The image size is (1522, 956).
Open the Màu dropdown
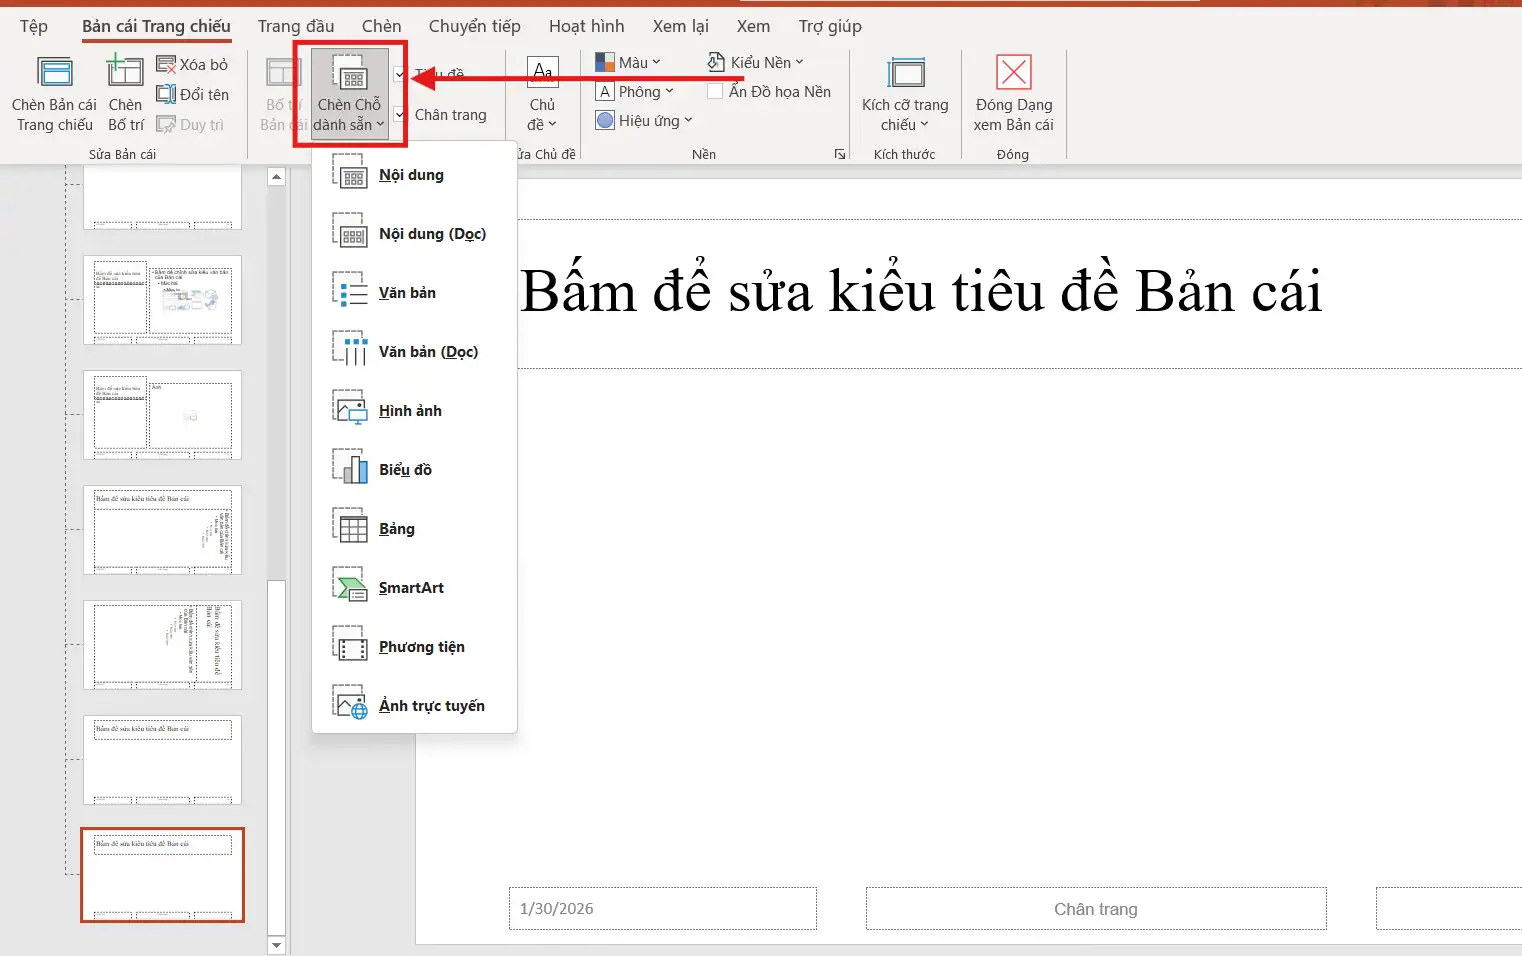click(x=629, y=61)
